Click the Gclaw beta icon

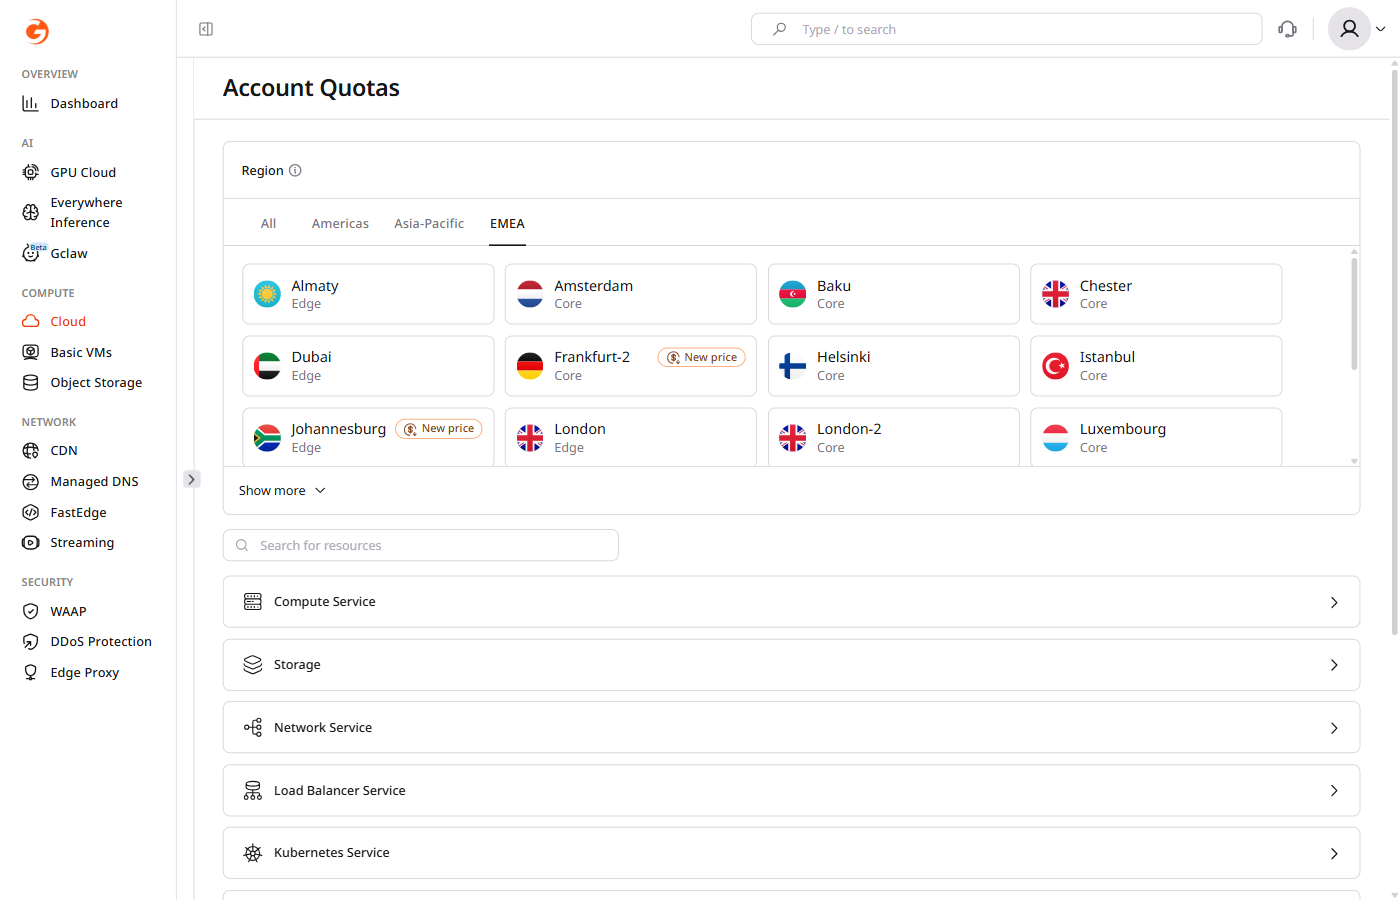tap(32, 252)
